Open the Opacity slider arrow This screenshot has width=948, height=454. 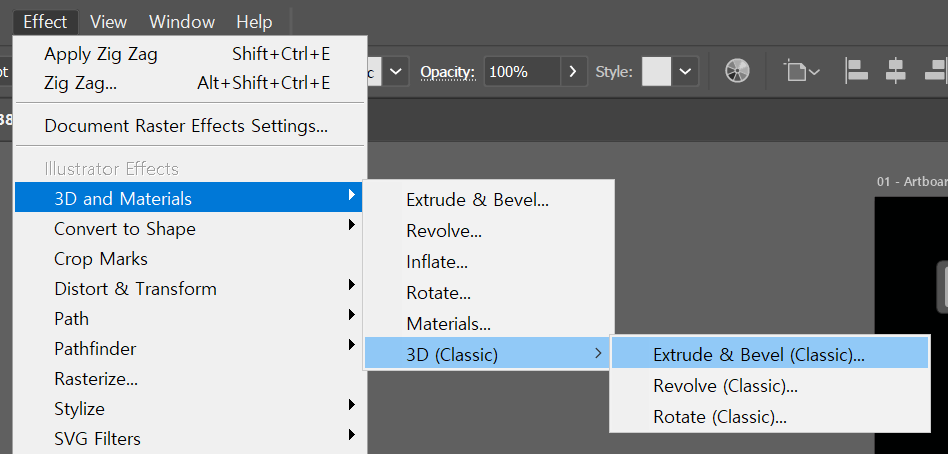(574, 71)
